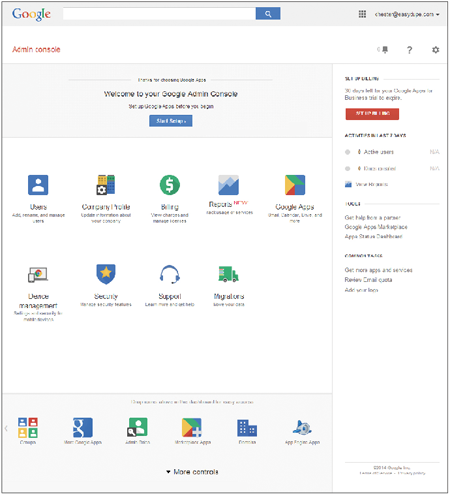
Task: Click the blue search magnifier button
Action: click(x=268, y=14)
